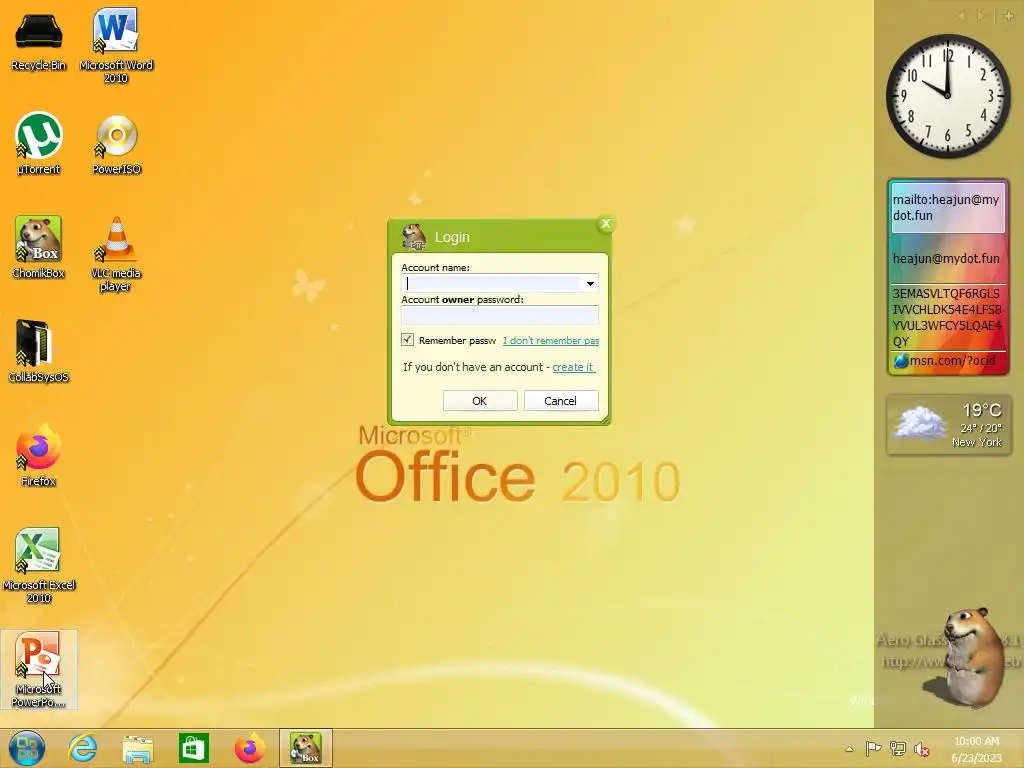Screen dimensions: 1024x768
Task: Select the Microsoft Word 2010 desktop icon
Action: pyautogui.click(x=116, y=46)
